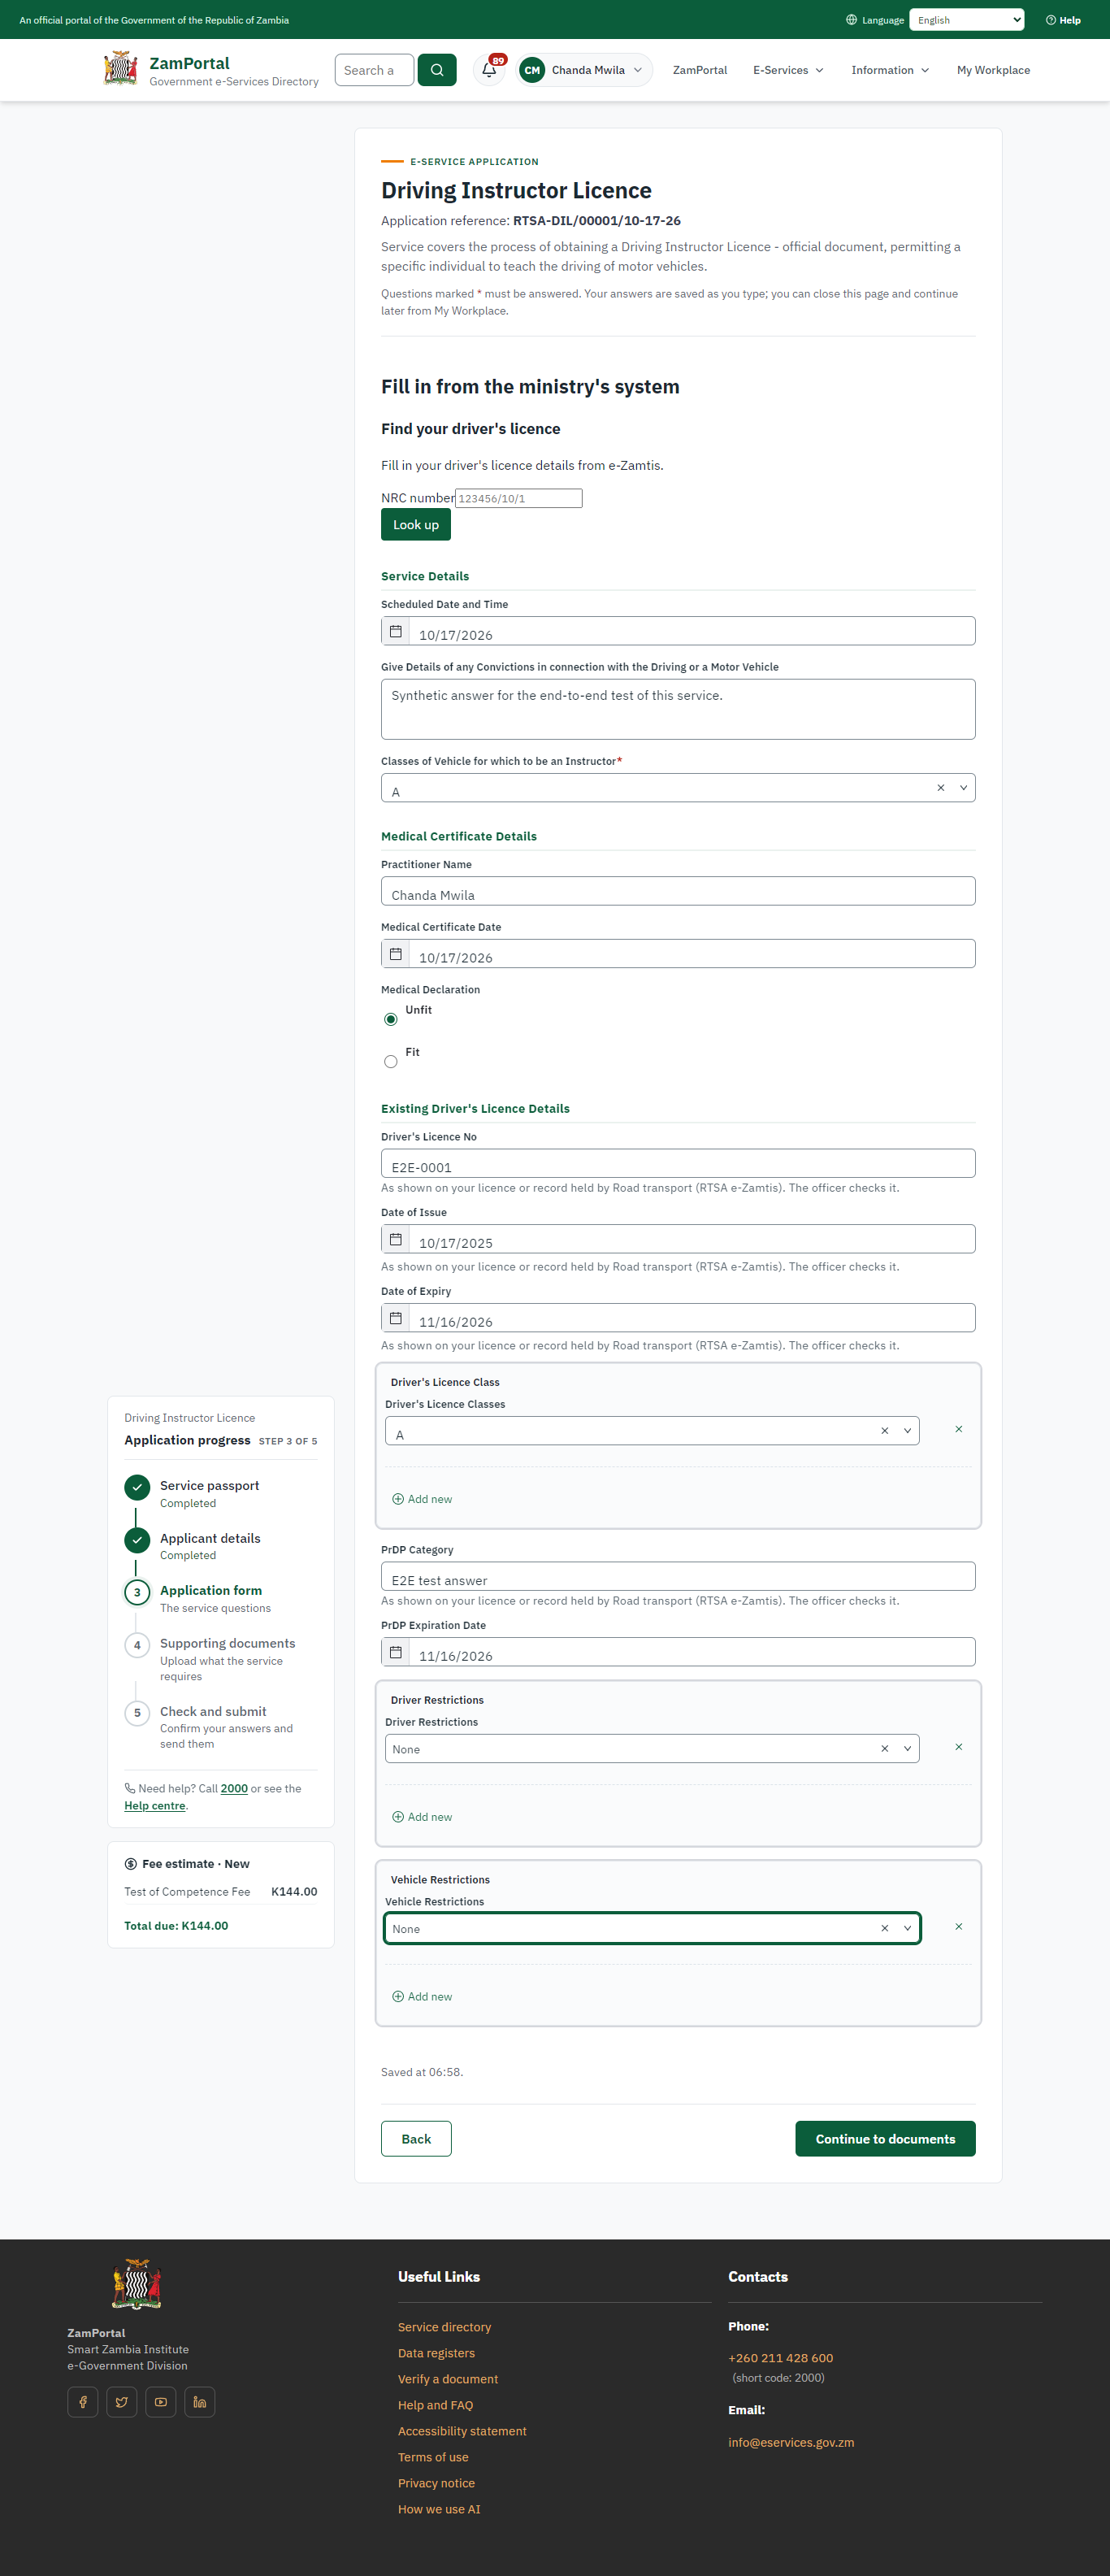This screenshot has height=2576, width=1110.
Task: Clear the Driver's Licence Classes value
Action: point(884,1431)
